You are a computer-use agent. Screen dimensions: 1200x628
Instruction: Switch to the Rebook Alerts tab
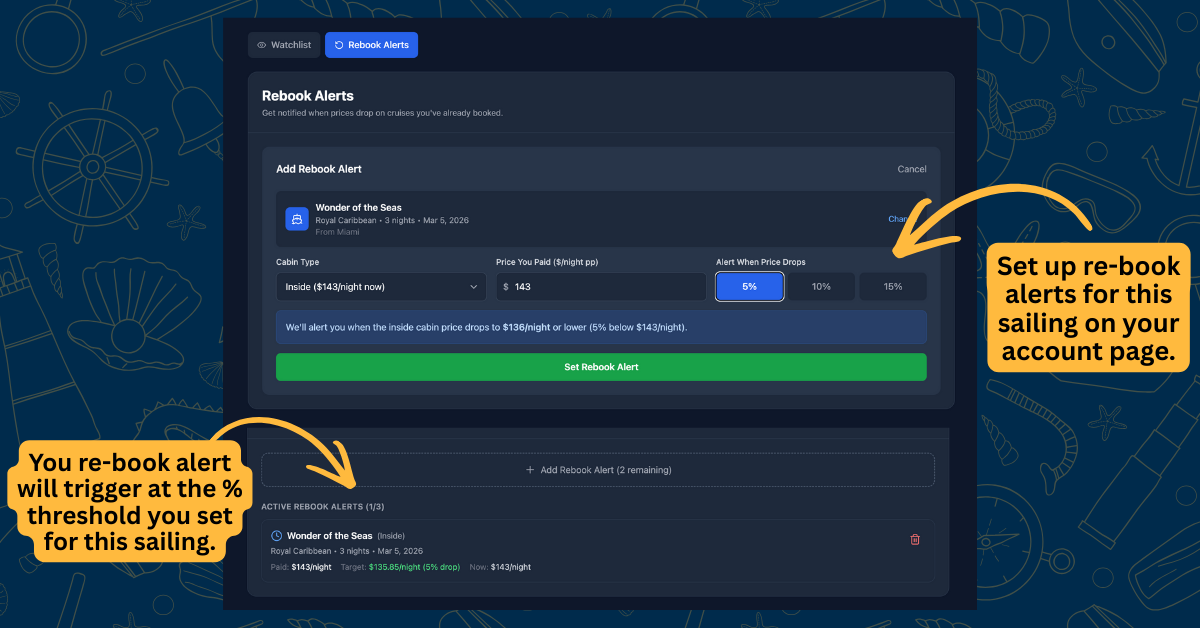tap(371, 44)
